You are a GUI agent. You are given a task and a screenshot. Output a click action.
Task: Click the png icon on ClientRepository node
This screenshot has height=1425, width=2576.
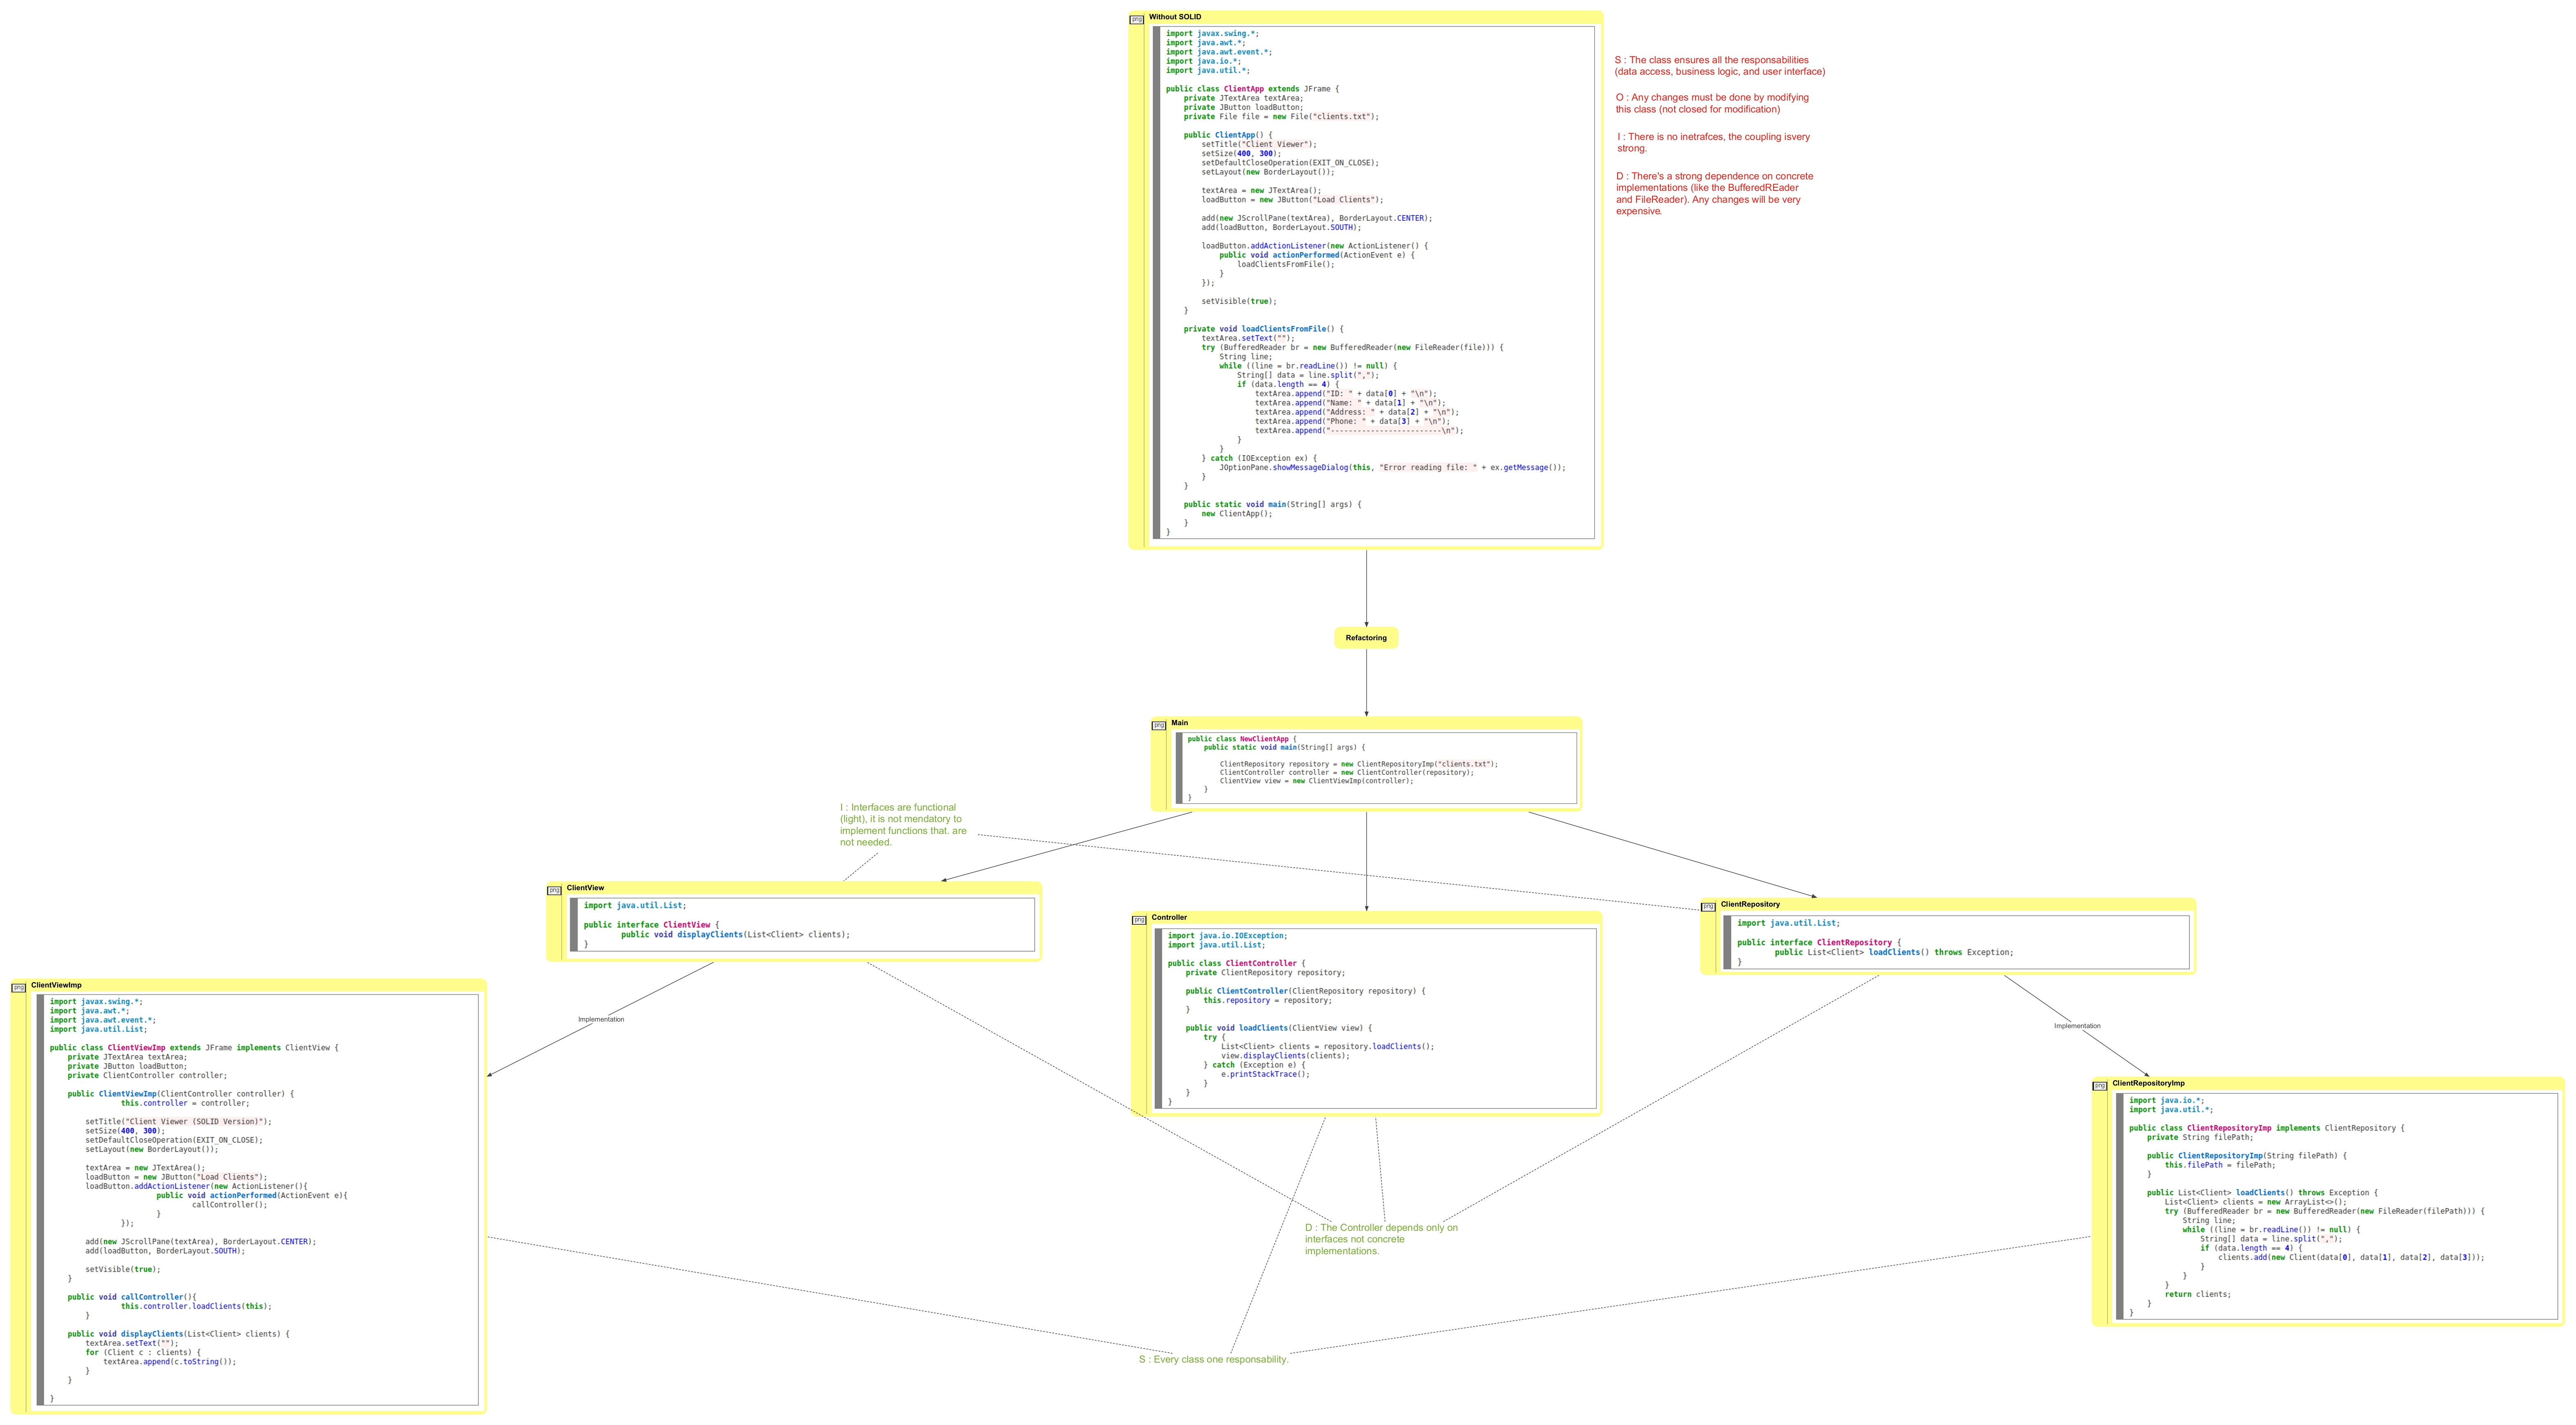click(x=1708, y=908)
